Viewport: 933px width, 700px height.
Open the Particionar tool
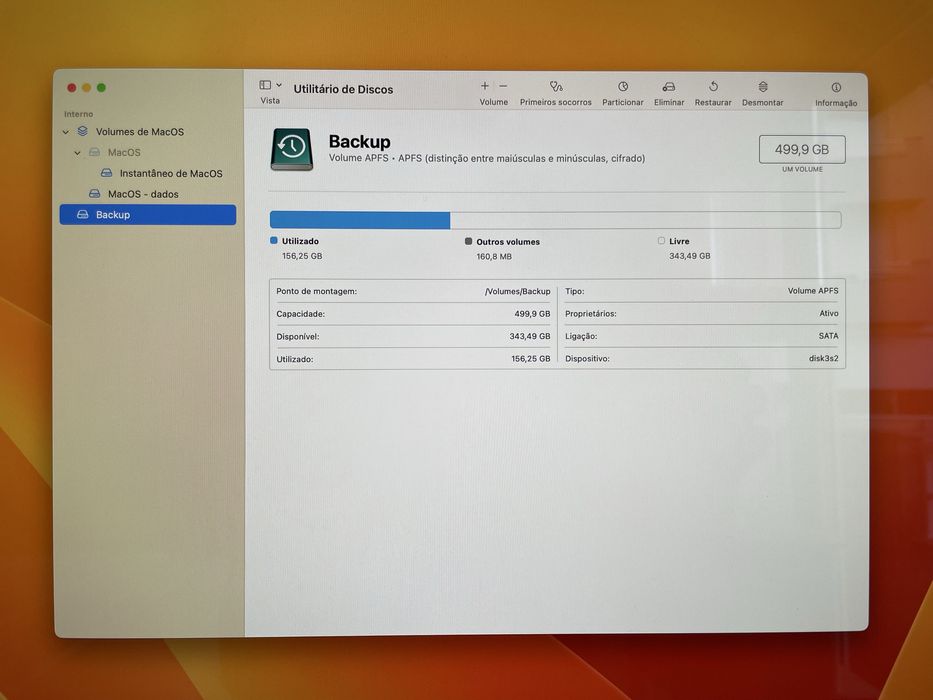(x=623, y=87)
